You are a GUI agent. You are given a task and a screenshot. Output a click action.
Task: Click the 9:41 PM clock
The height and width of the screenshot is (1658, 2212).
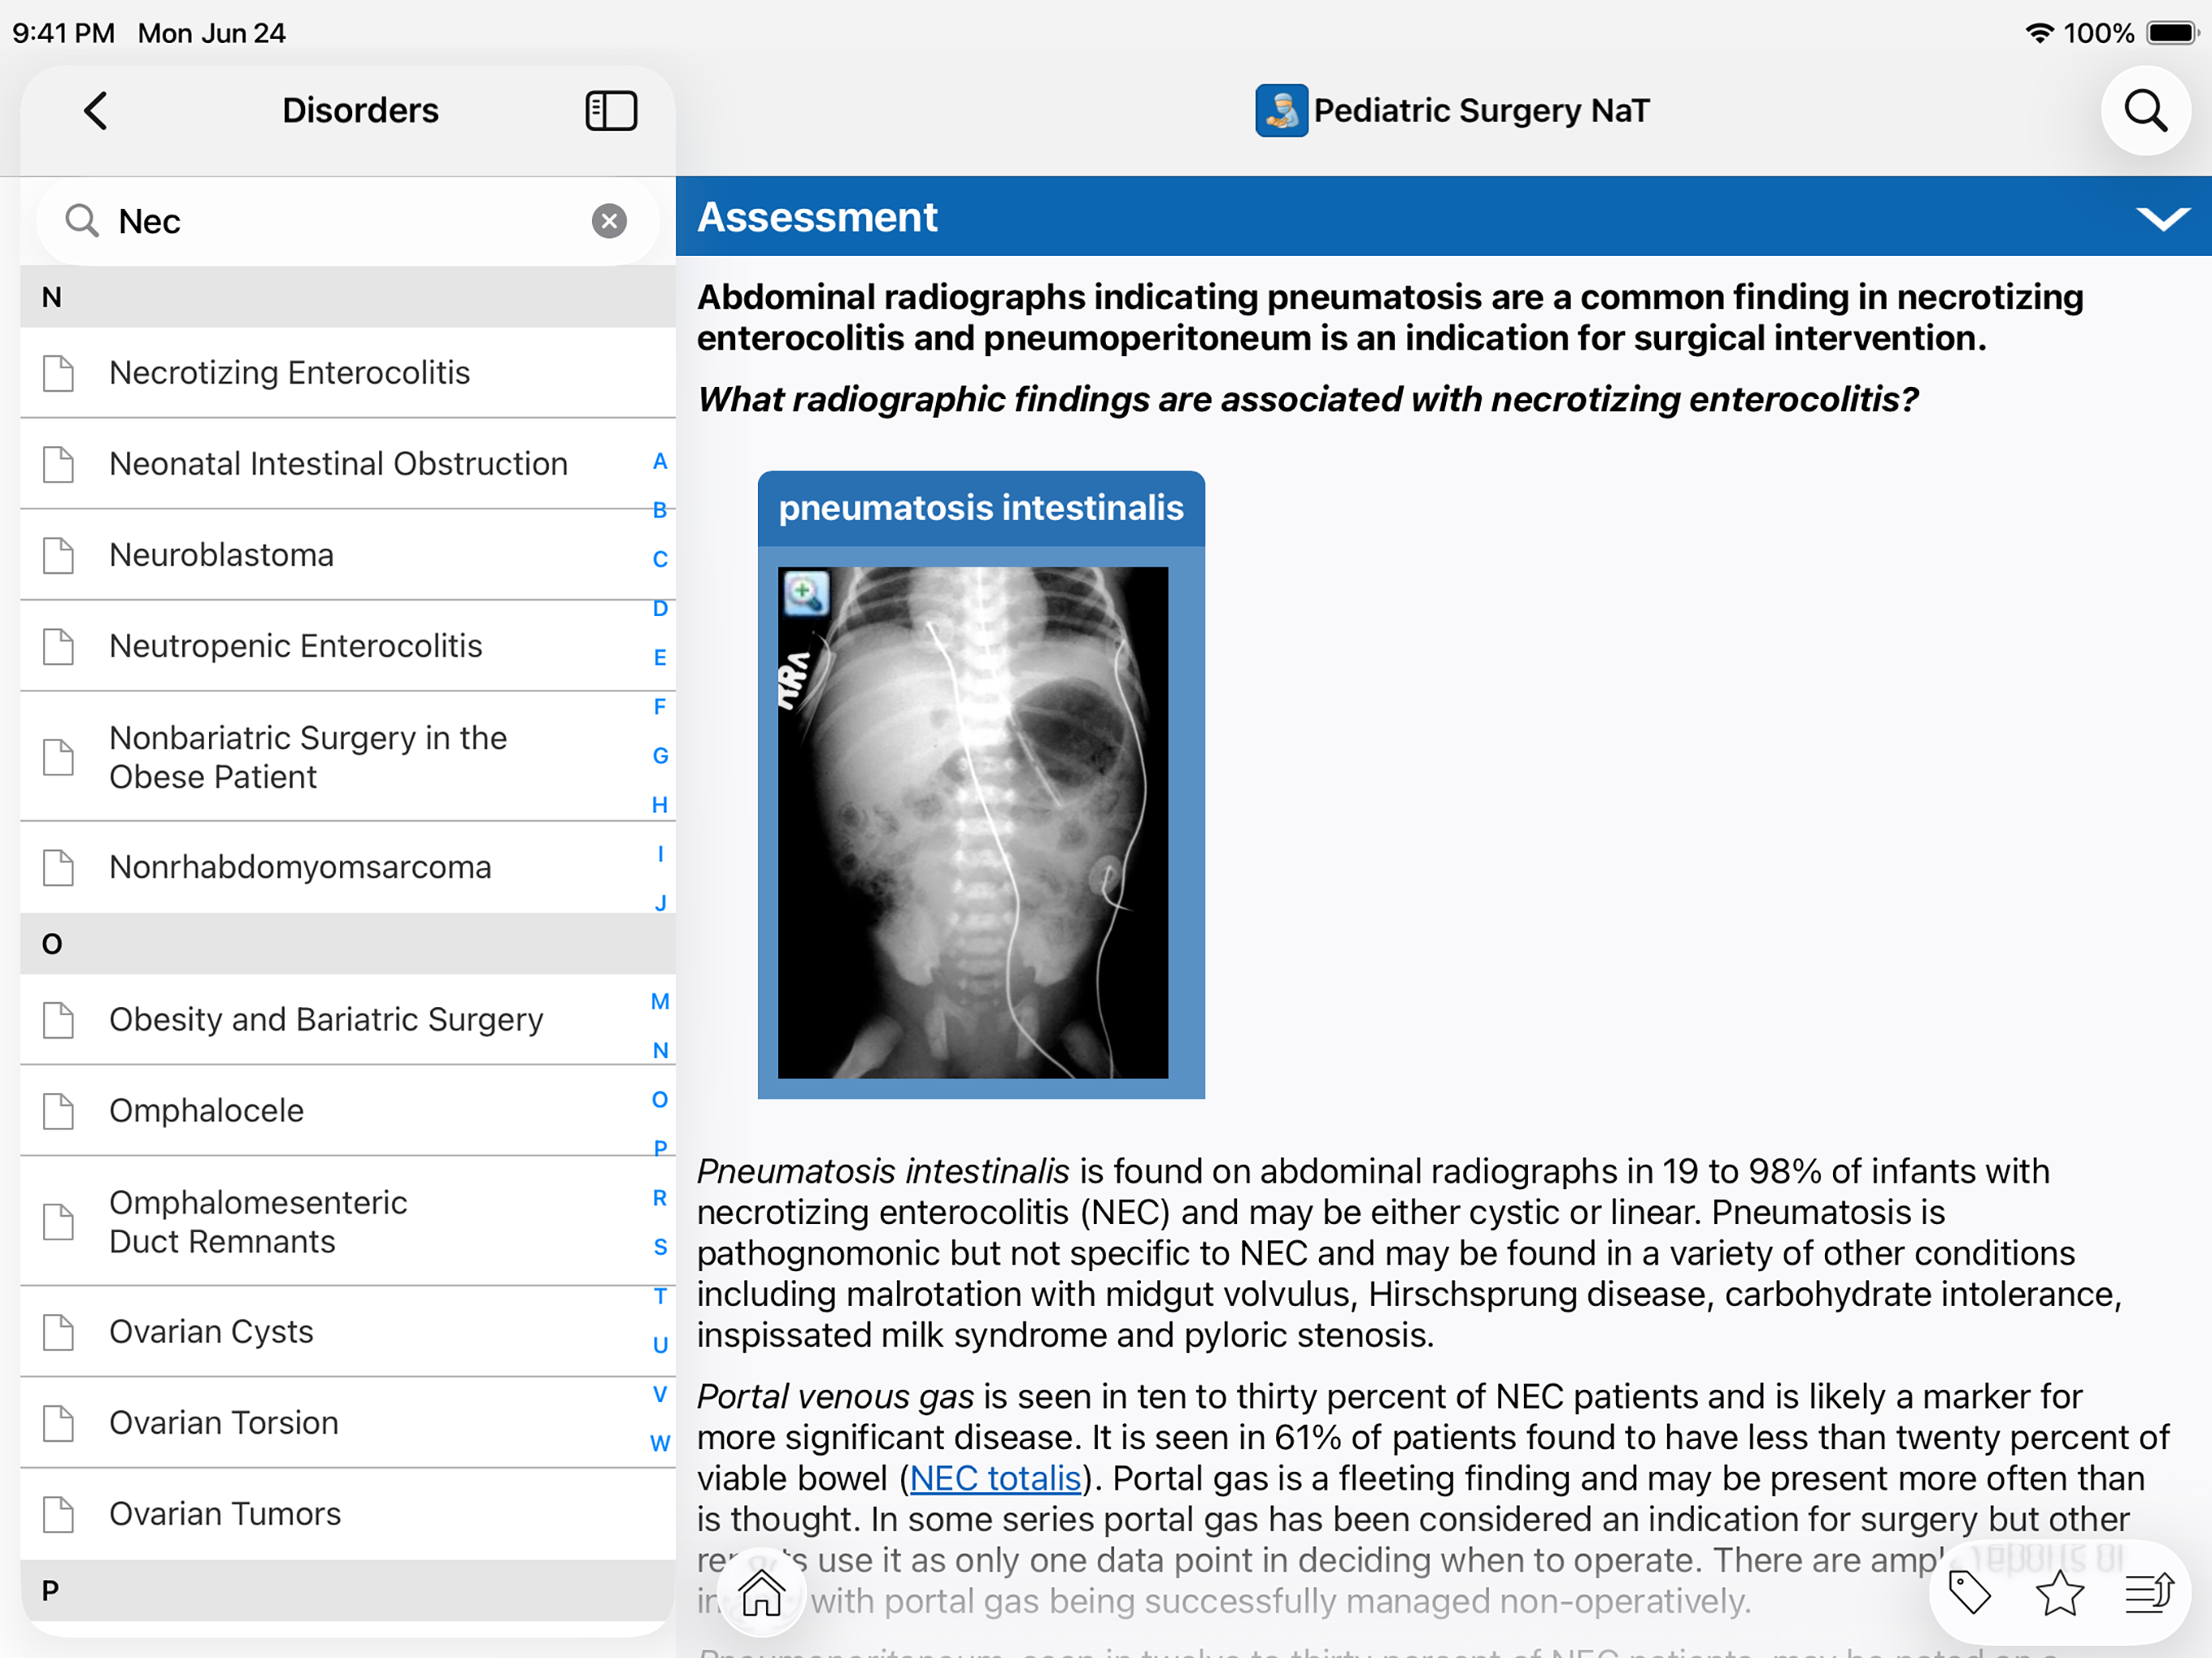pyautogui.click(x=64, y=33)
